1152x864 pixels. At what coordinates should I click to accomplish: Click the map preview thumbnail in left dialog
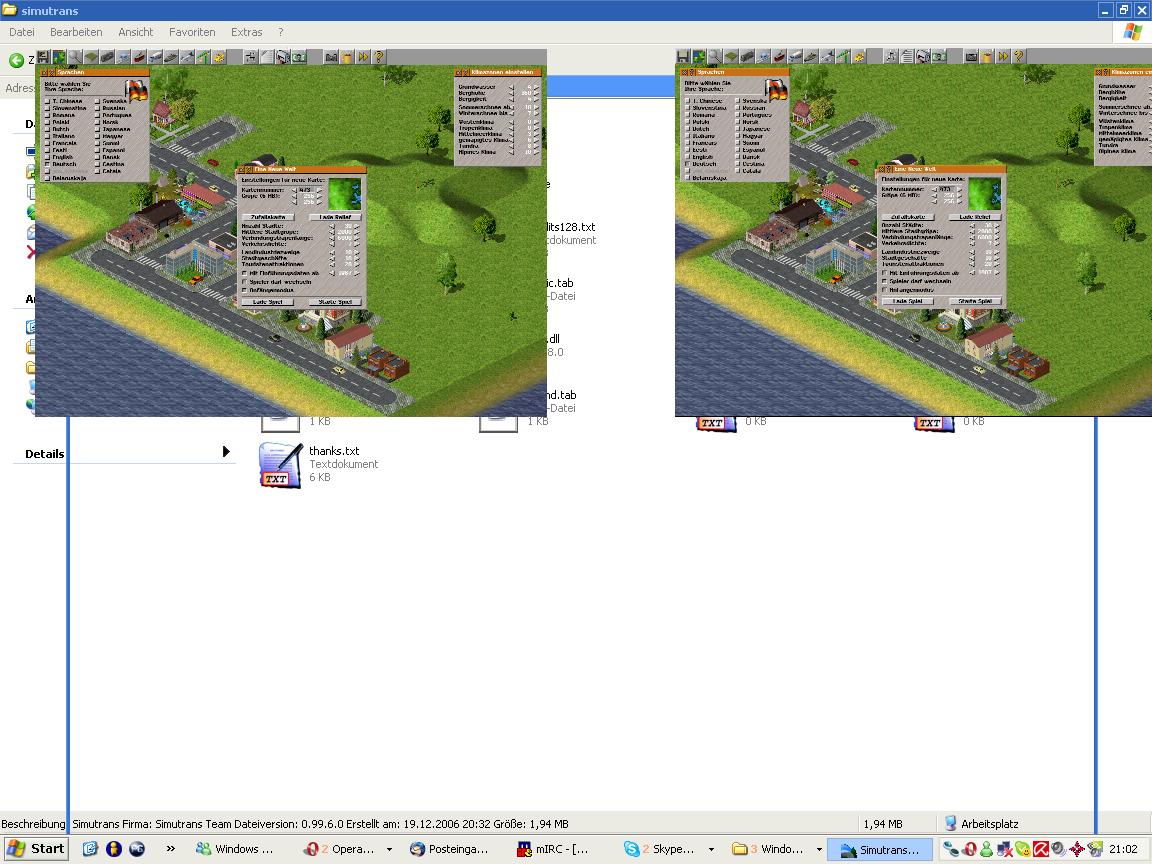pos(345,193)
